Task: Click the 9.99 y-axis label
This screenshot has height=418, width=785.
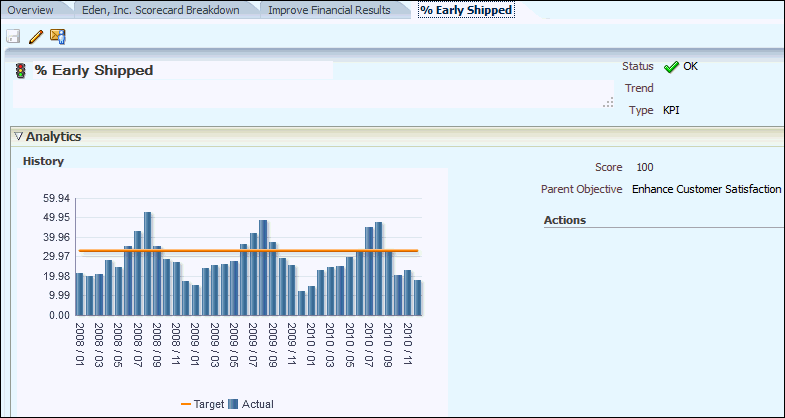Action: 59,296
